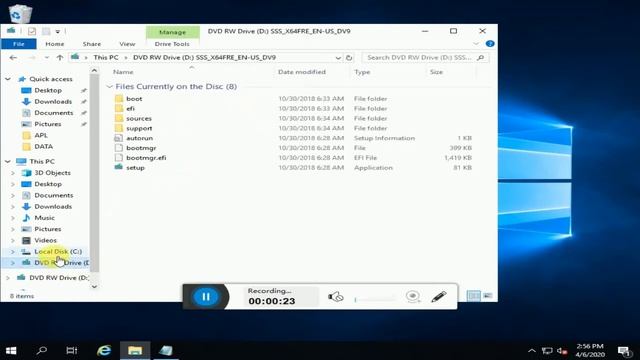Sort by Size column header

436,72
